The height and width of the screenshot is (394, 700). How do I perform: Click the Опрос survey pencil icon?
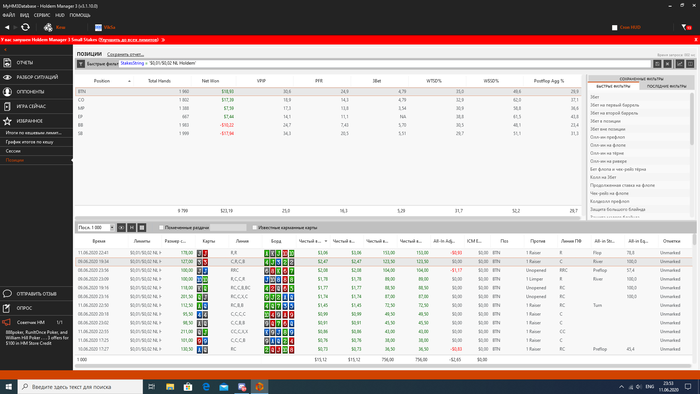tap(7, 308)
